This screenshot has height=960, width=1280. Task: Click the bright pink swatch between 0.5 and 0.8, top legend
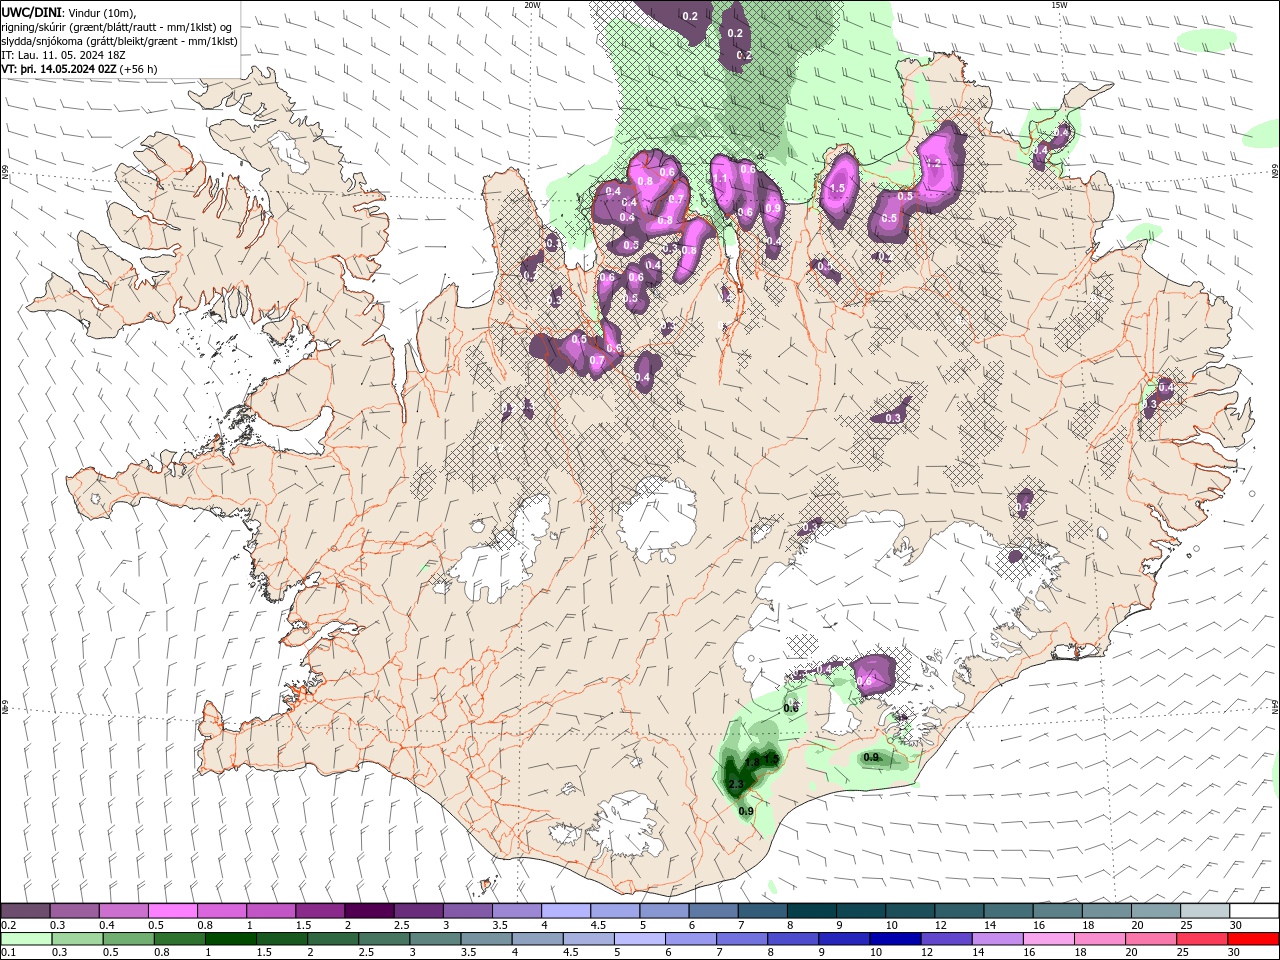tap(172, 911)
